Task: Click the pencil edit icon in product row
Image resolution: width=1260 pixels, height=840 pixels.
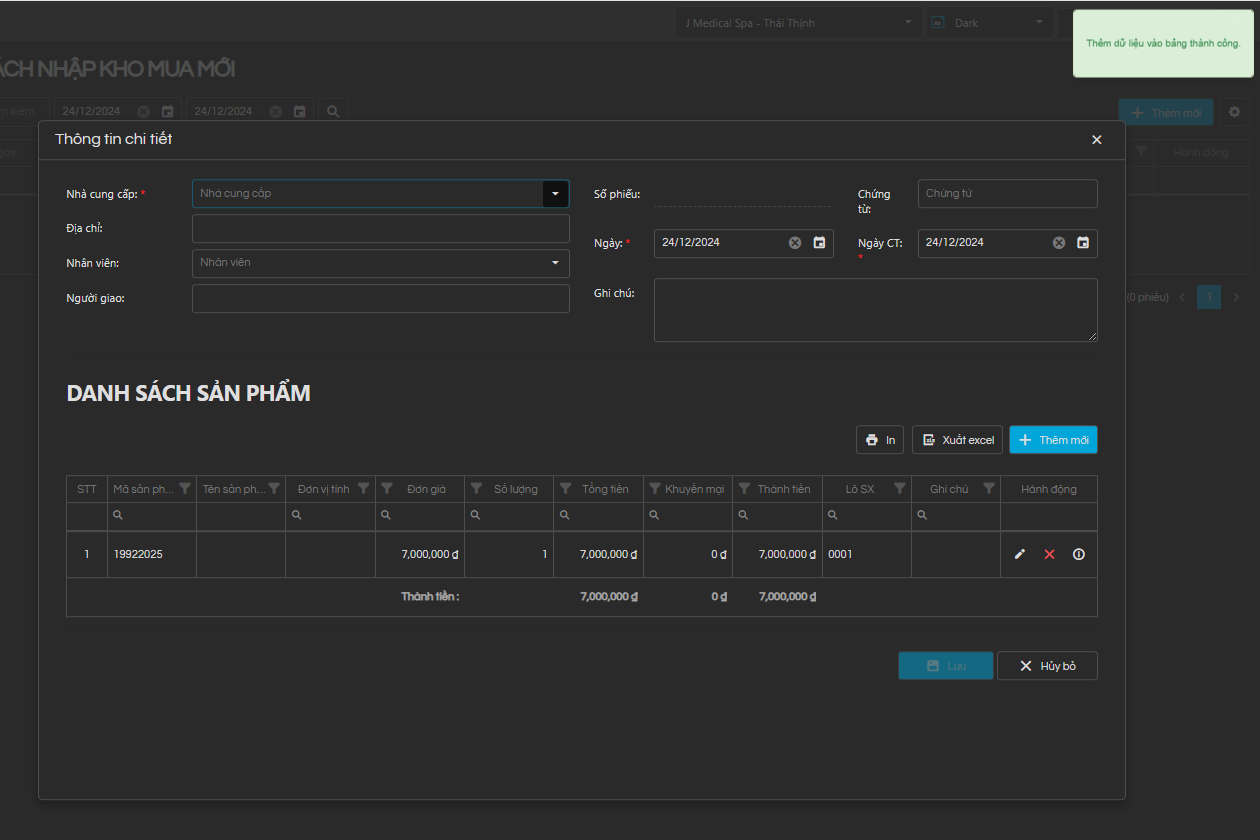Action: (1020, 554)
